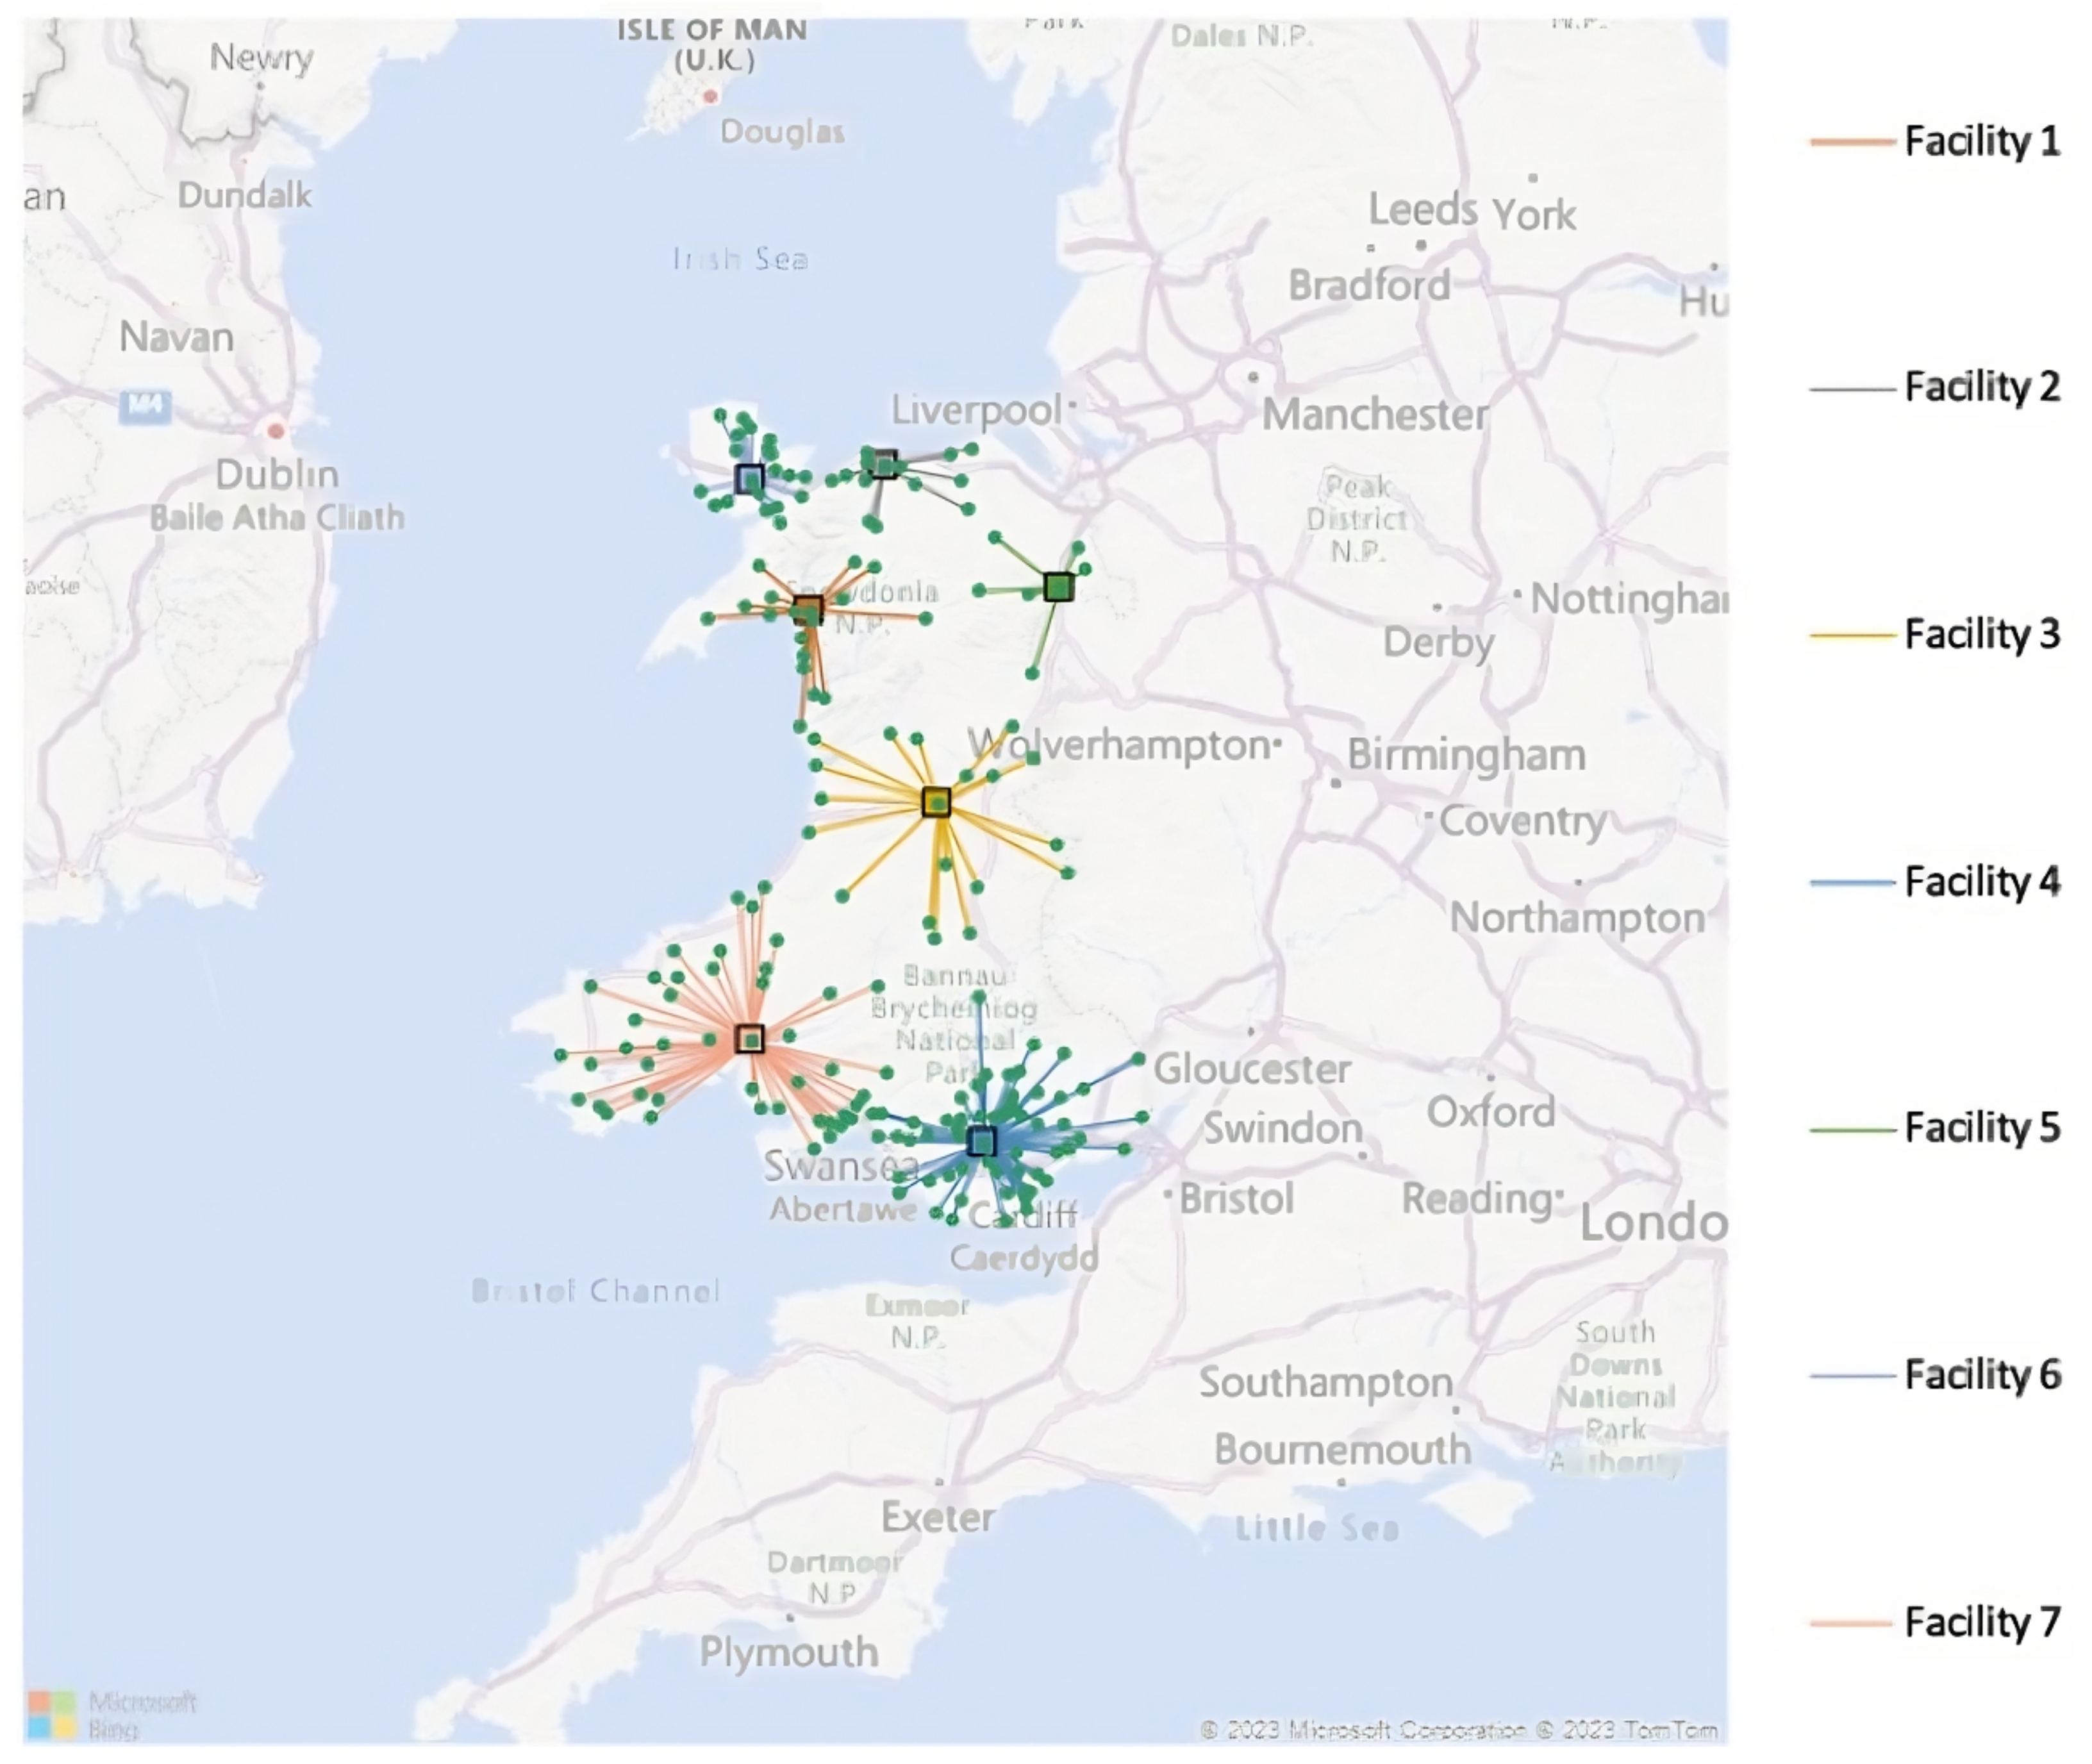Viewport: 2092px width, 1764px height.
Task: Click the orange hub square in southwest Wales
Action: click(x=750, y=1039)
